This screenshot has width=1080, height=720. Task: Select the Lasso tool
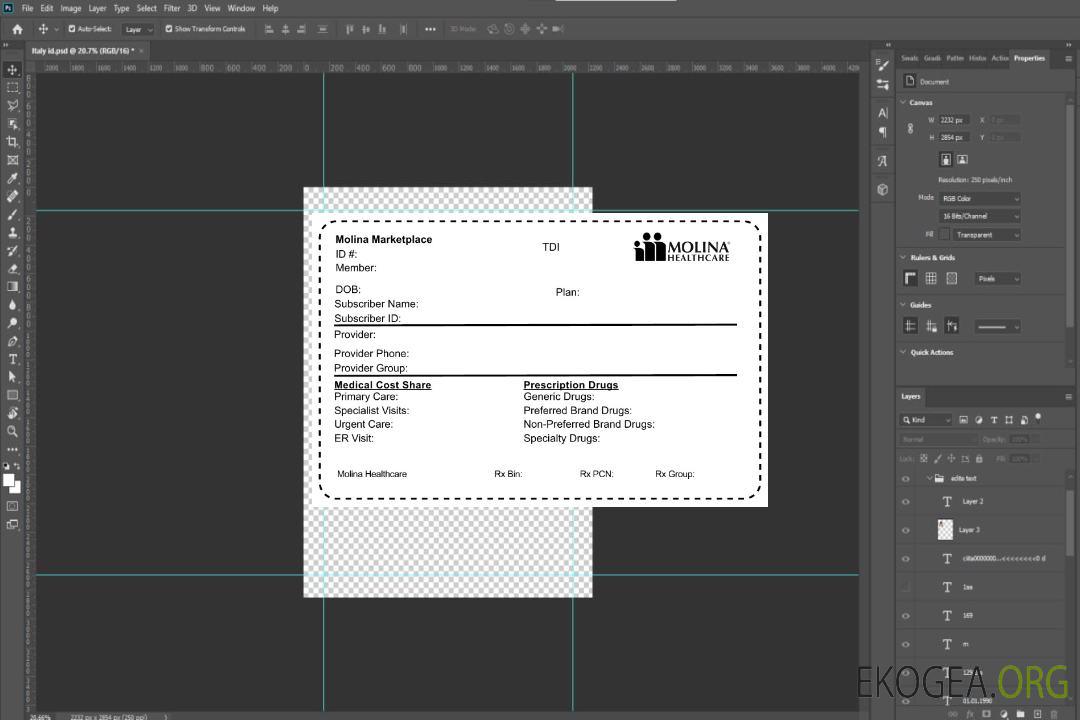click(x=12, y=105)
